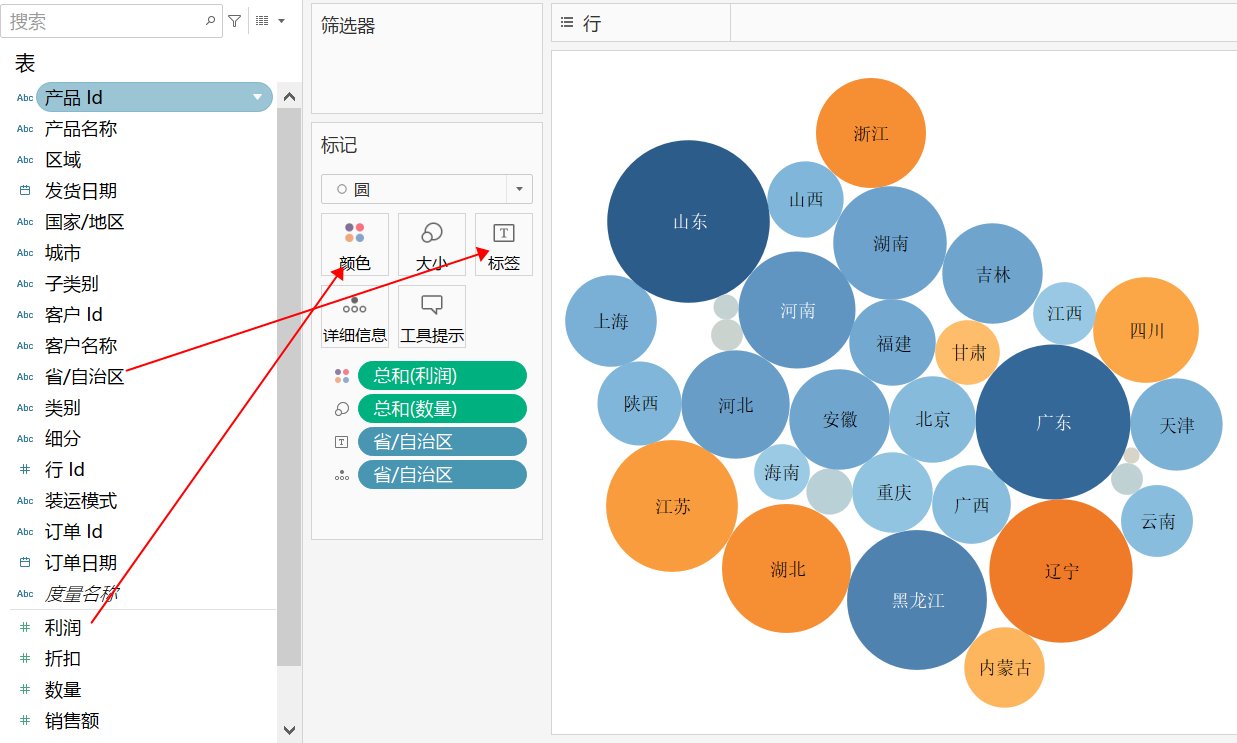This screenshot has width=1237, height=743.
Task: Open the 产品 Id field dropdown arrow
Action: (258, 97)
